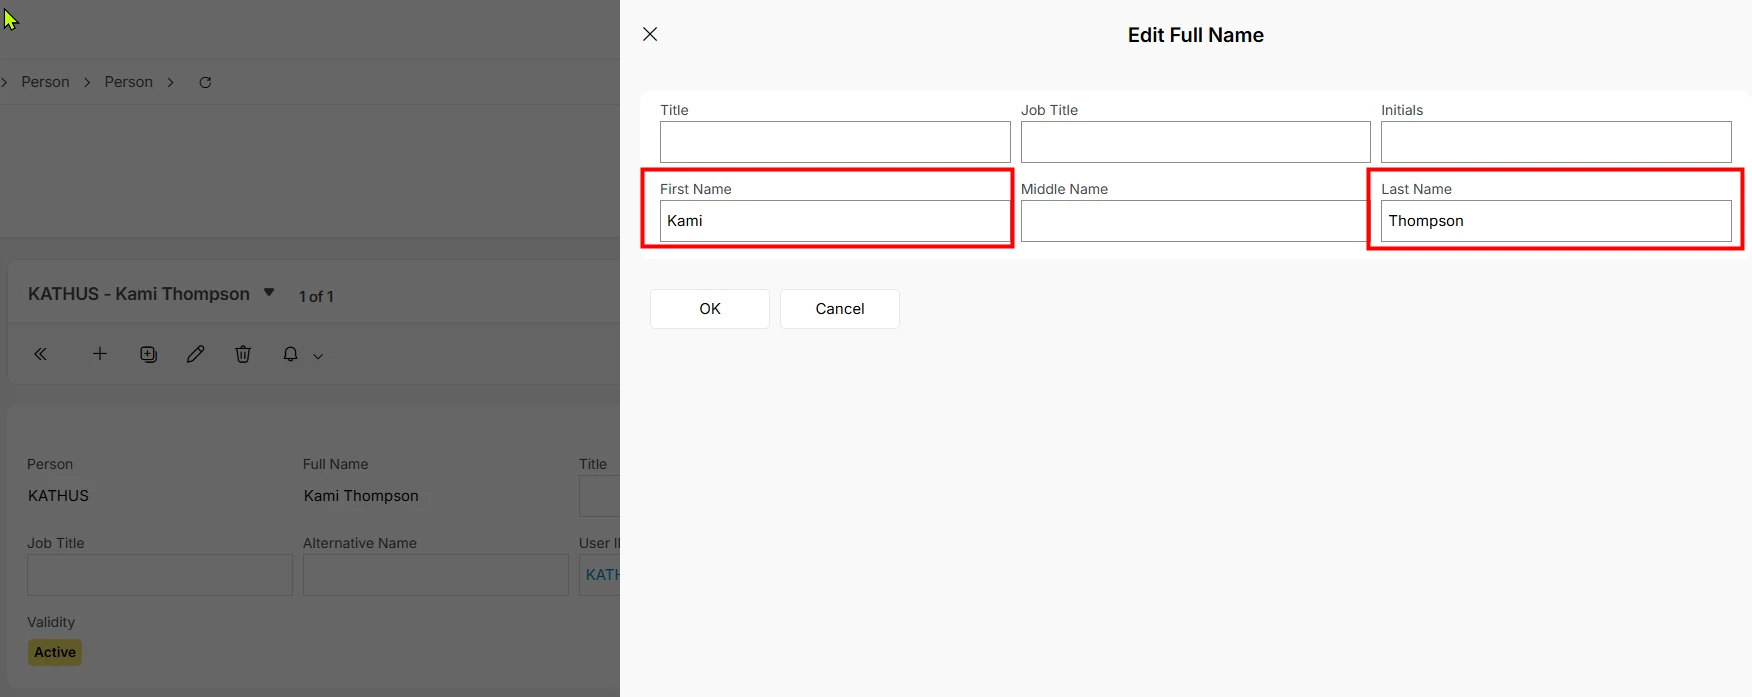The image size is (1752, 697).
Task: Go to the first Person breadcrumb
Action: click(45, 82)
